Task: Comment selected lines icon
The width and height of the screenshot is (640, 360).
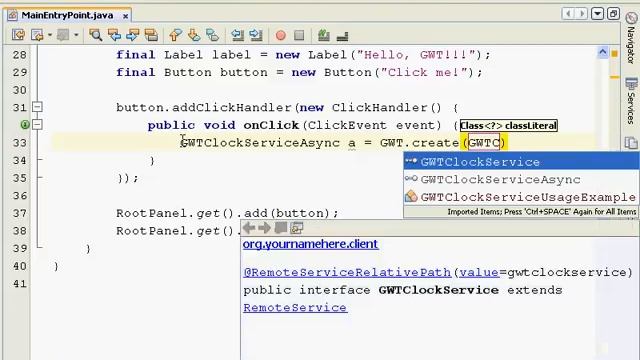Action: (x=324, y=36)
